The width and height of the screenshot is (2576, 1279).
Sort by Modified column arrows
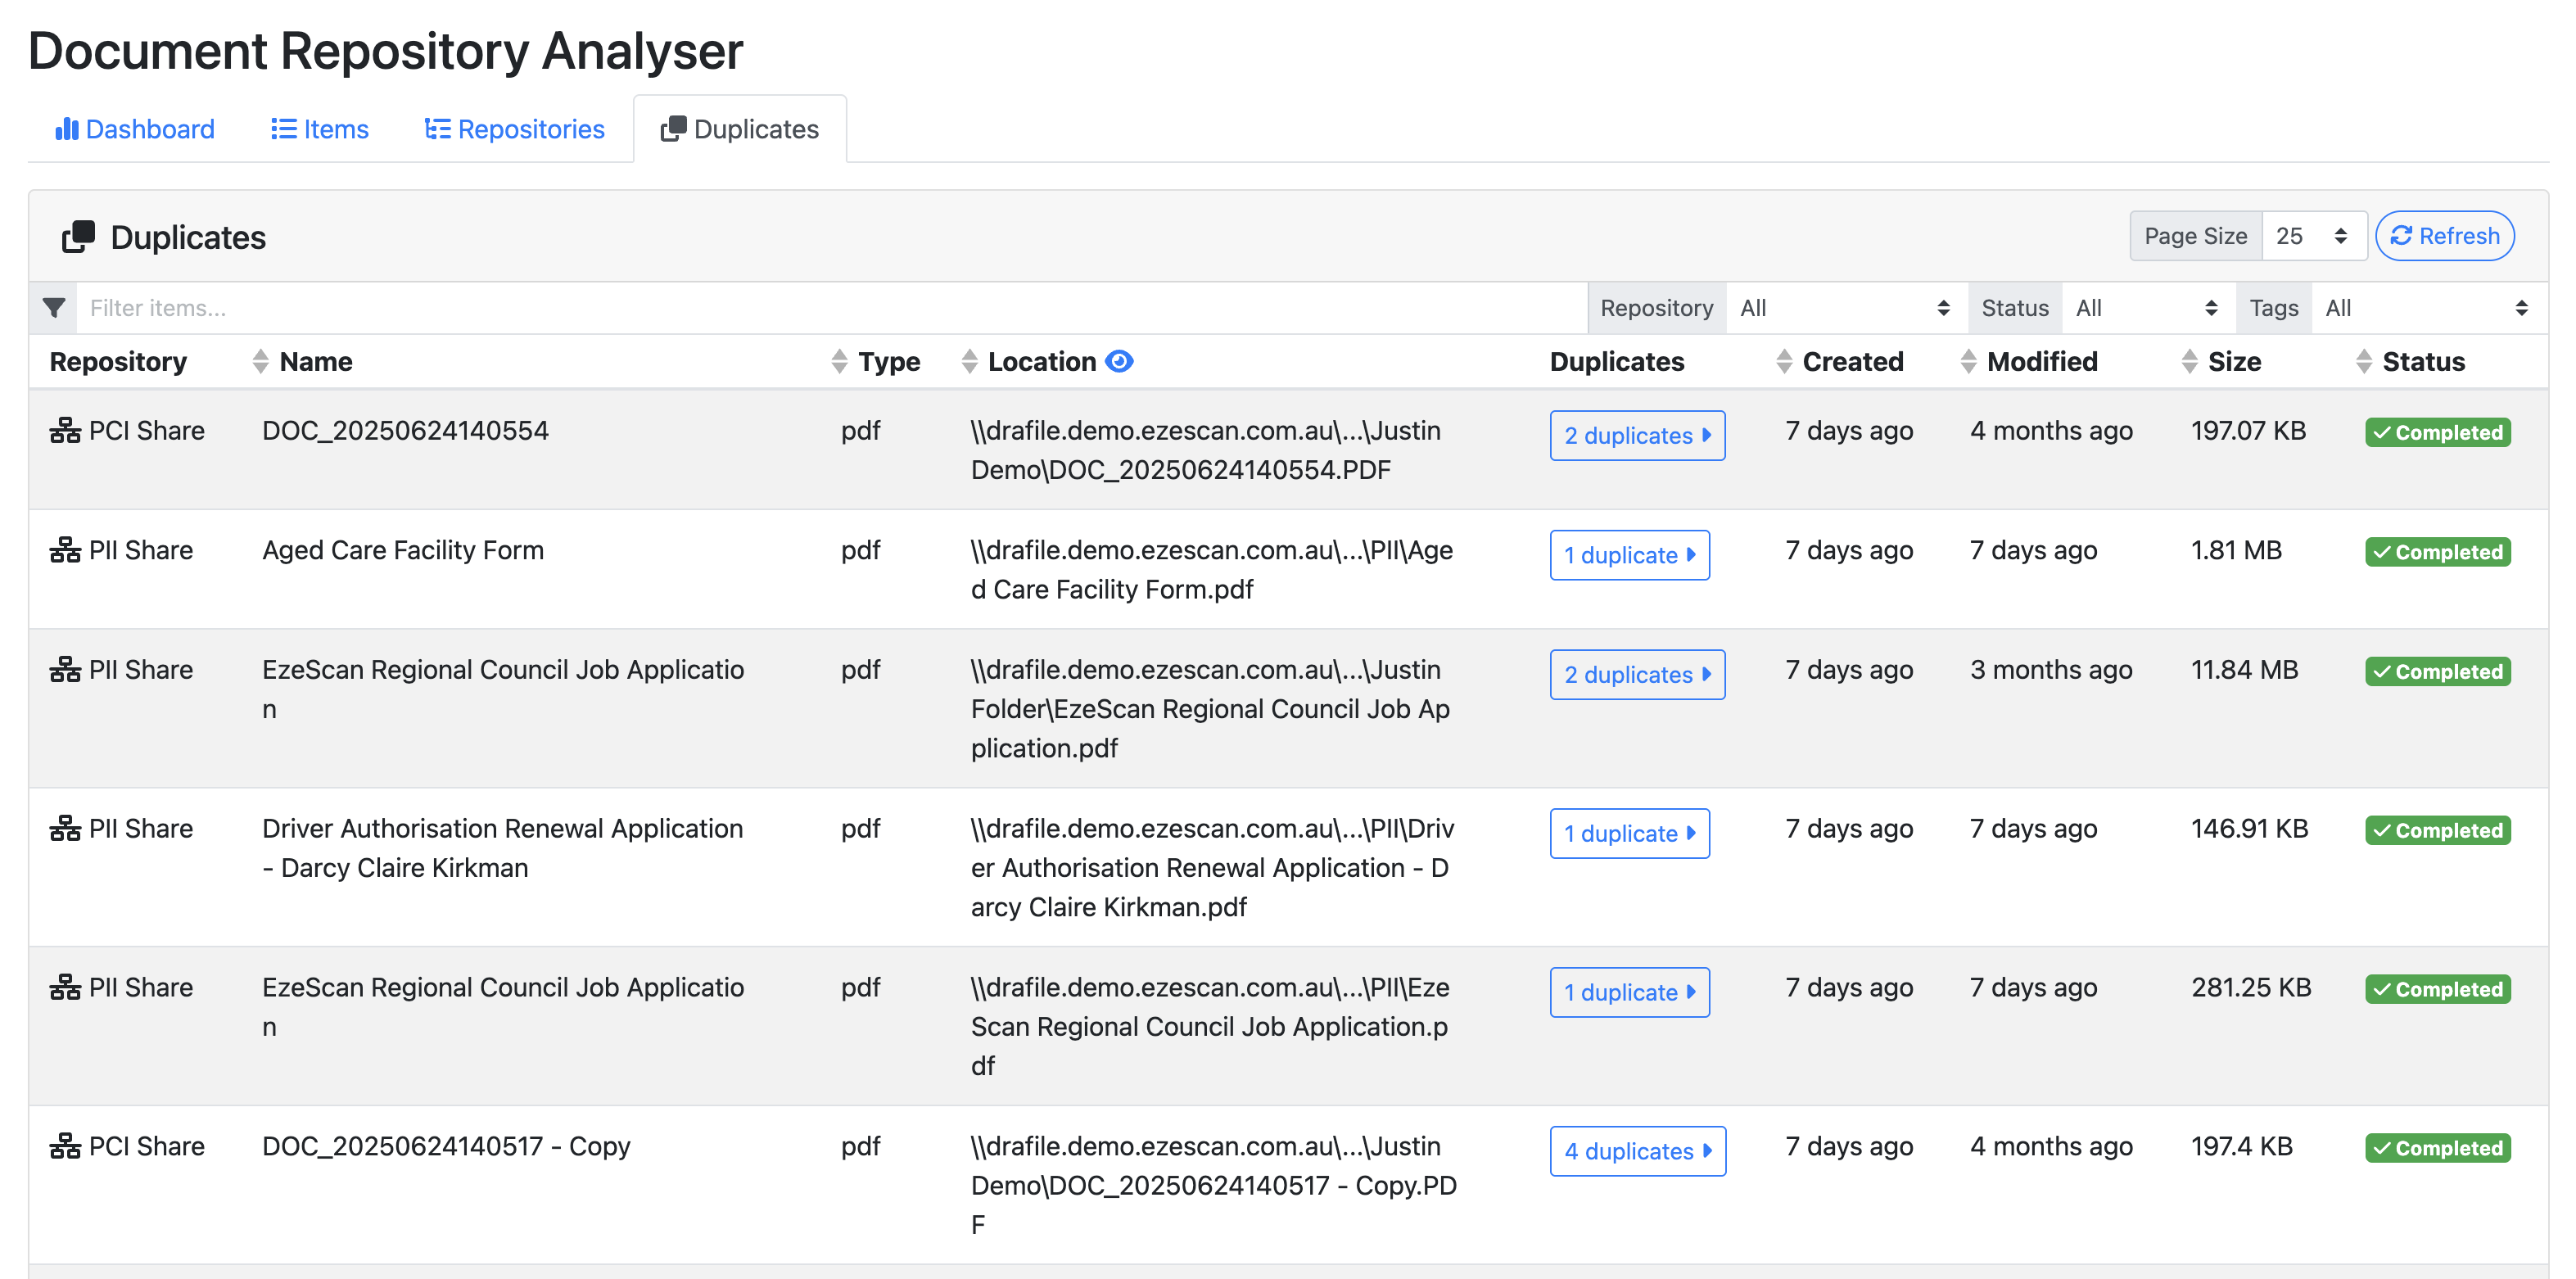click(x=1968, y=361)
